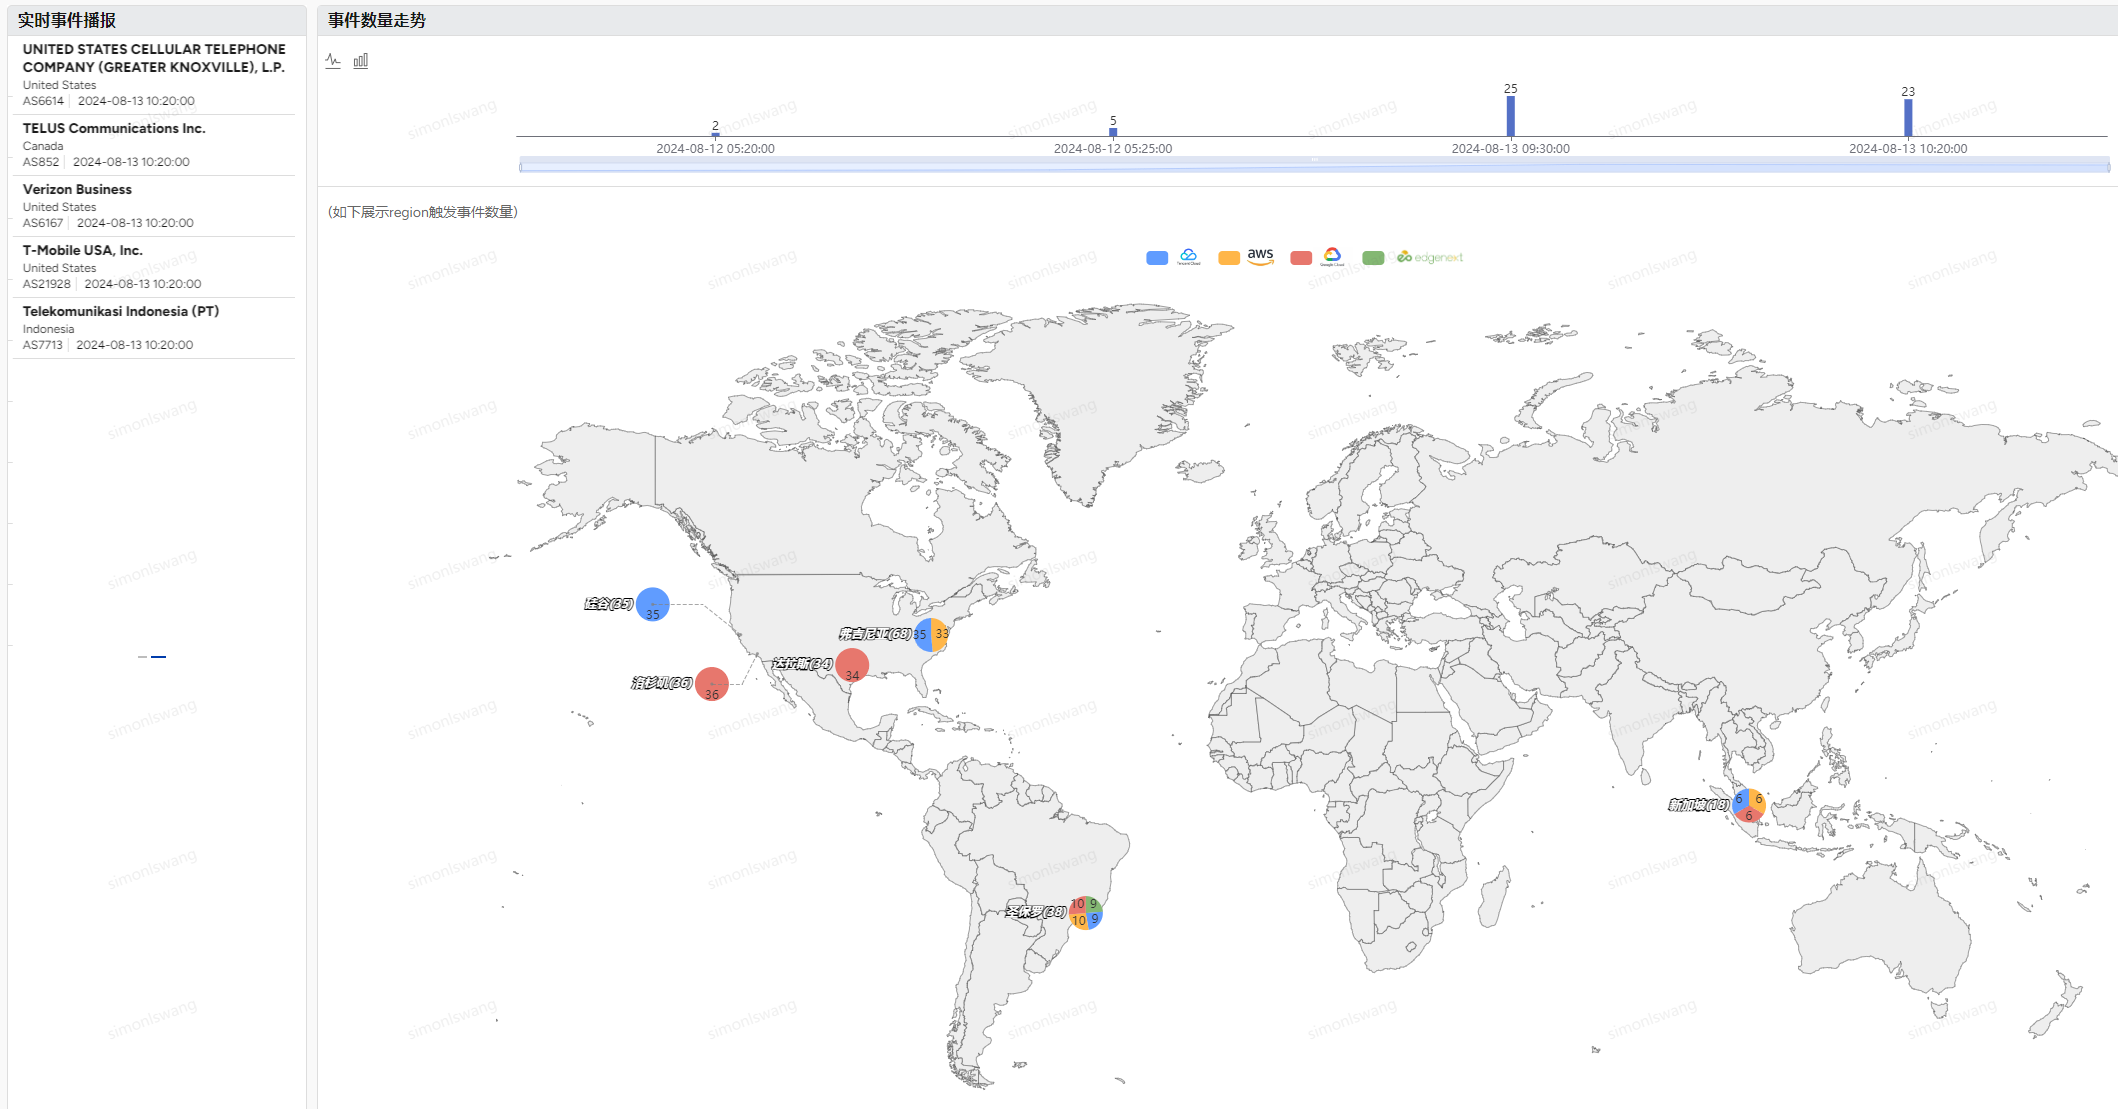Click the Tencent Cloud logo in legend

(x=1188, y=257)
